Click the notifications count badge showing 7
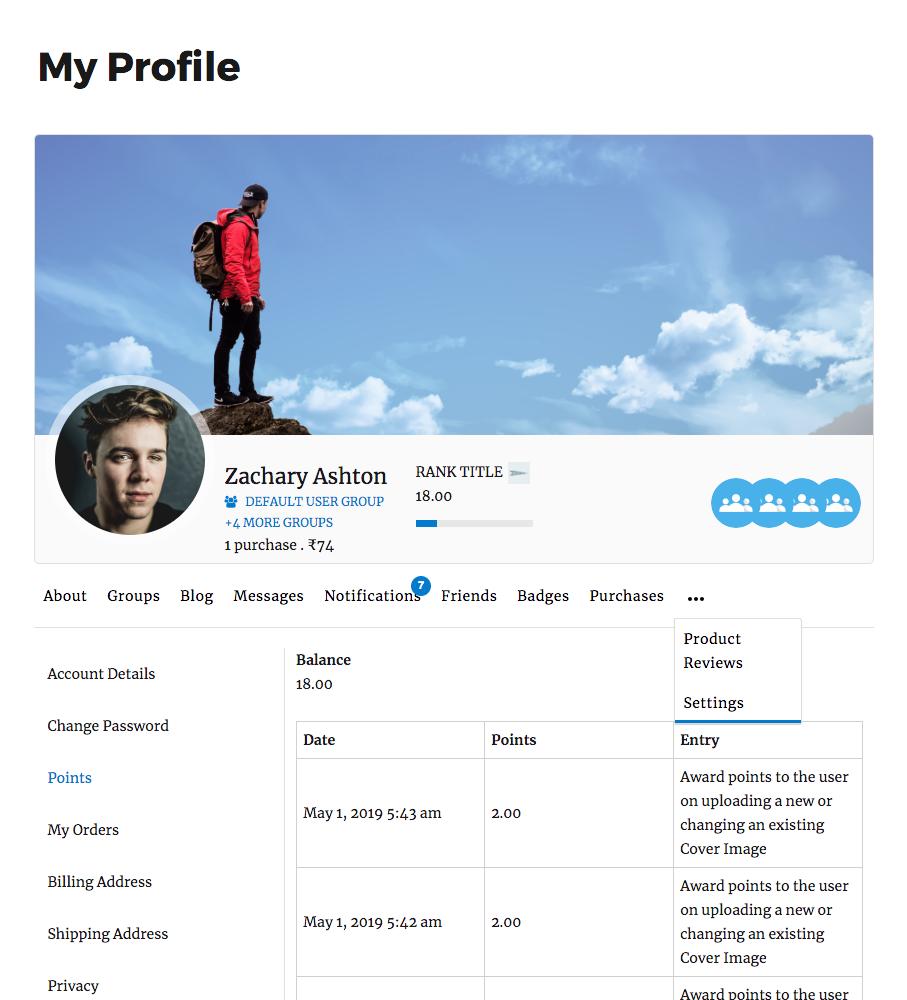 [421, 586]
